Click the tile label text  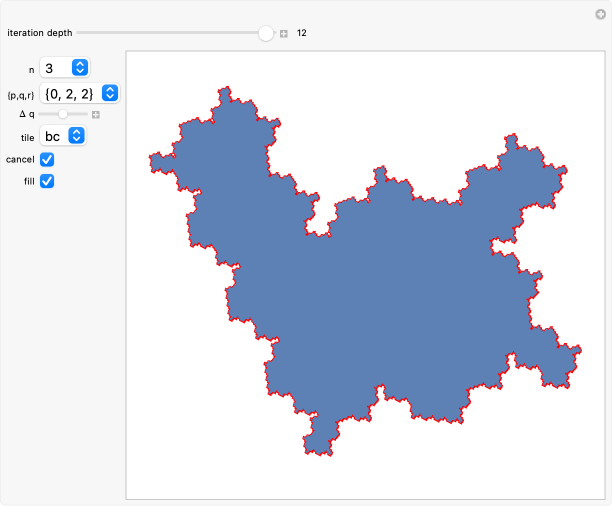tap(27, 136)
